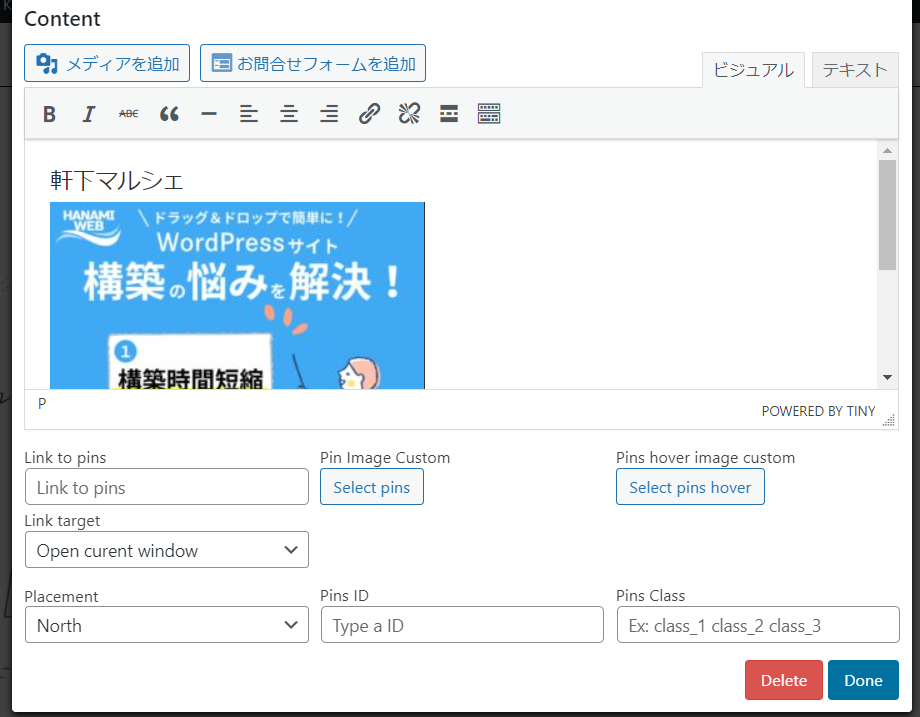920x717 pixels.
Task: Switch to ビジュアル tab
Action: (x=753, y=70)
